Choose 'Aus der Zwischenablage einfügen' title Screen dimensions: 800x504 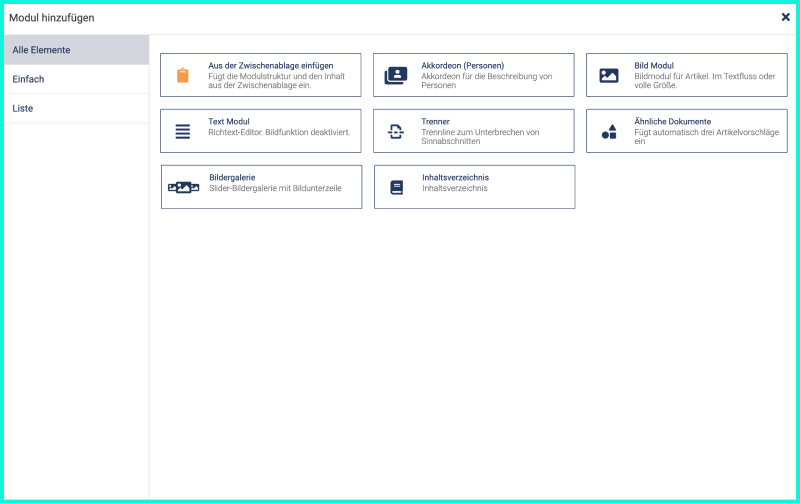coord(270,66)
